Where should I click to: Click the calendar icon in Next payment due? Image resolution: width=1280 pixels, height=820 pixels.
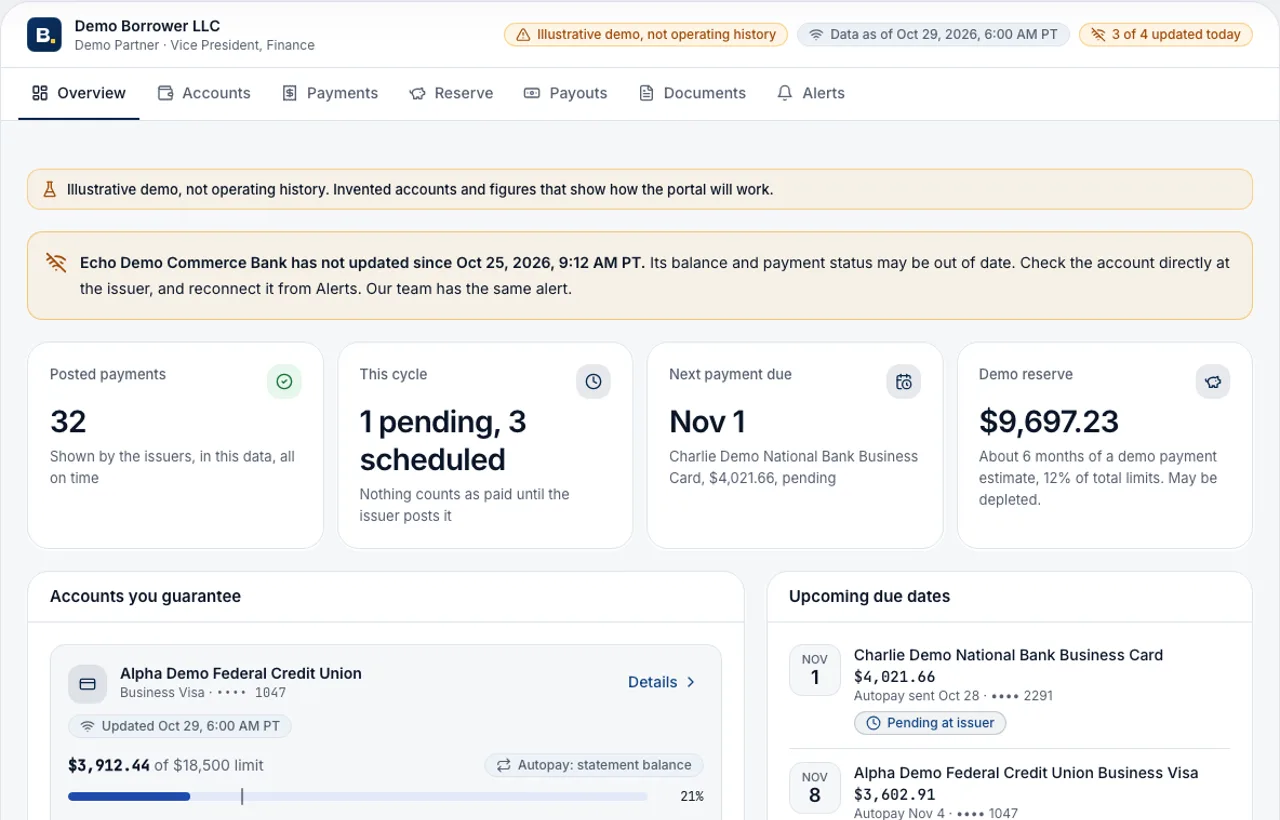(x=904, y=381)
